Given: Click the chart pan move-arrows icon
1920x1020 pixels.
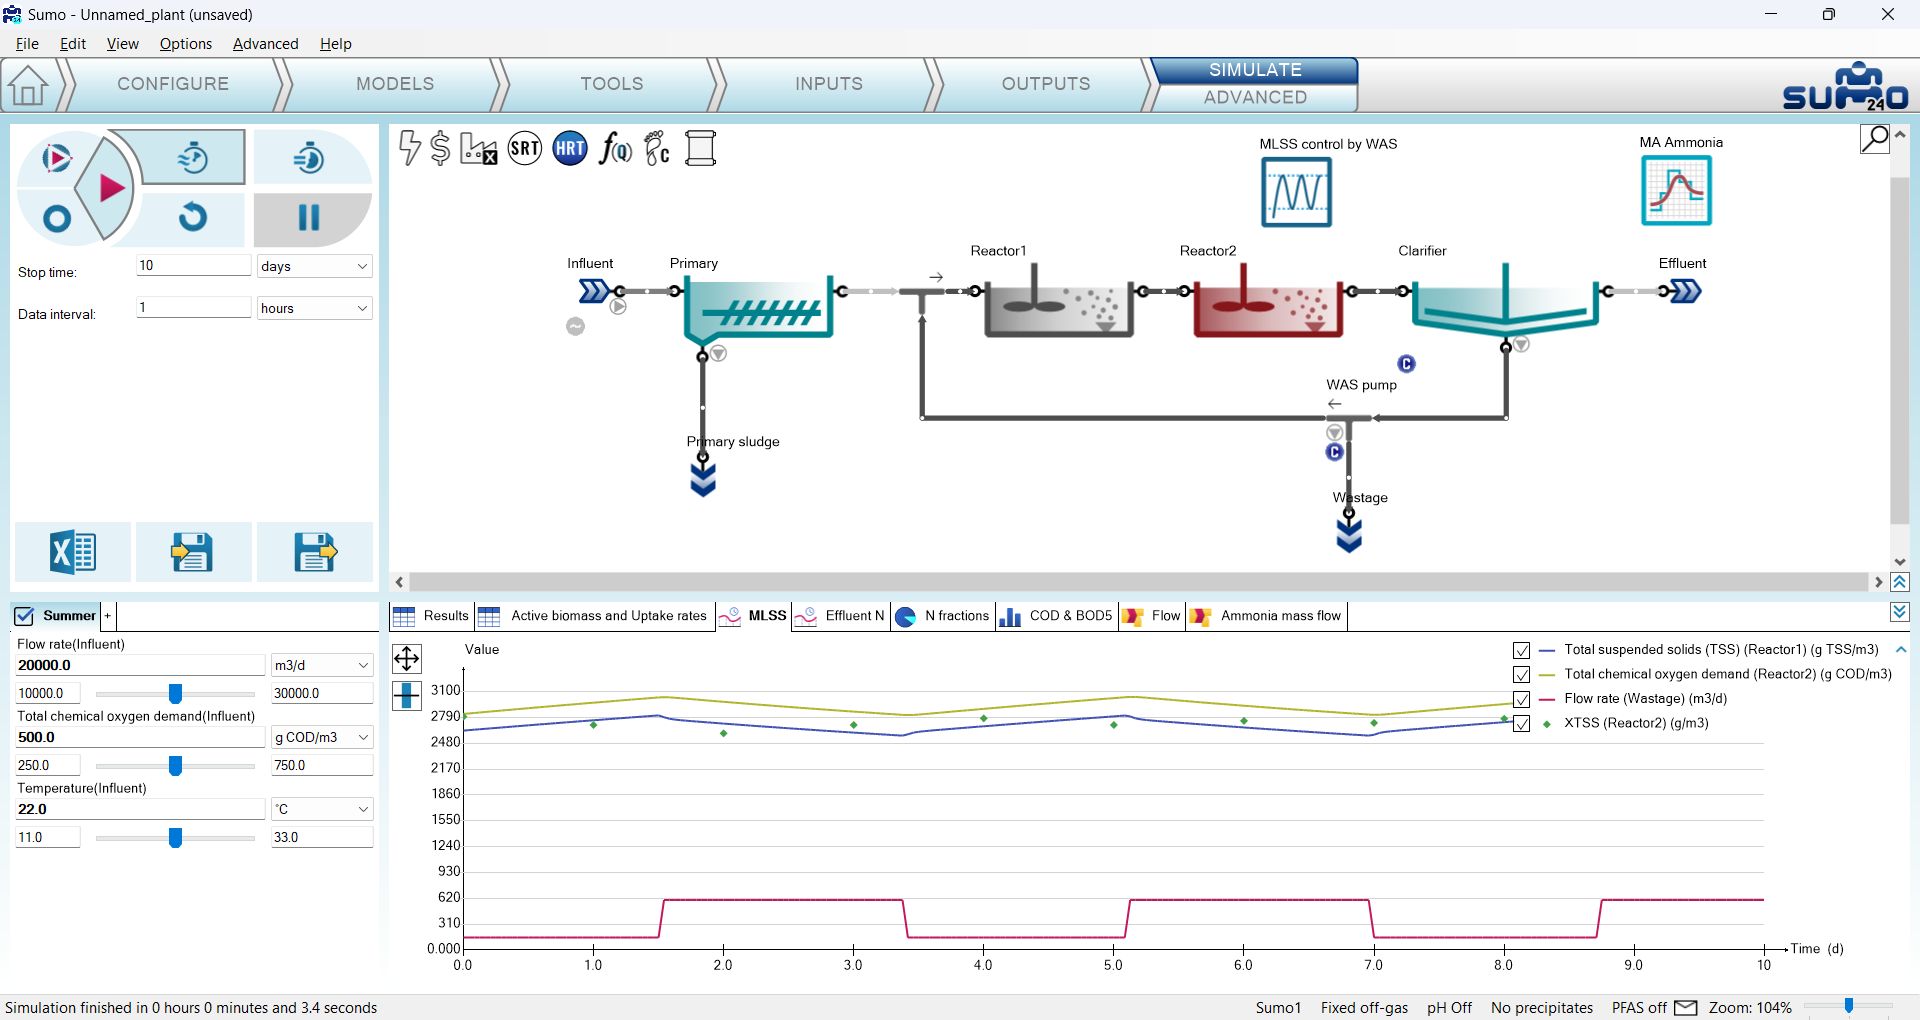Looking at the screenshot, I should tap(407, 658).
